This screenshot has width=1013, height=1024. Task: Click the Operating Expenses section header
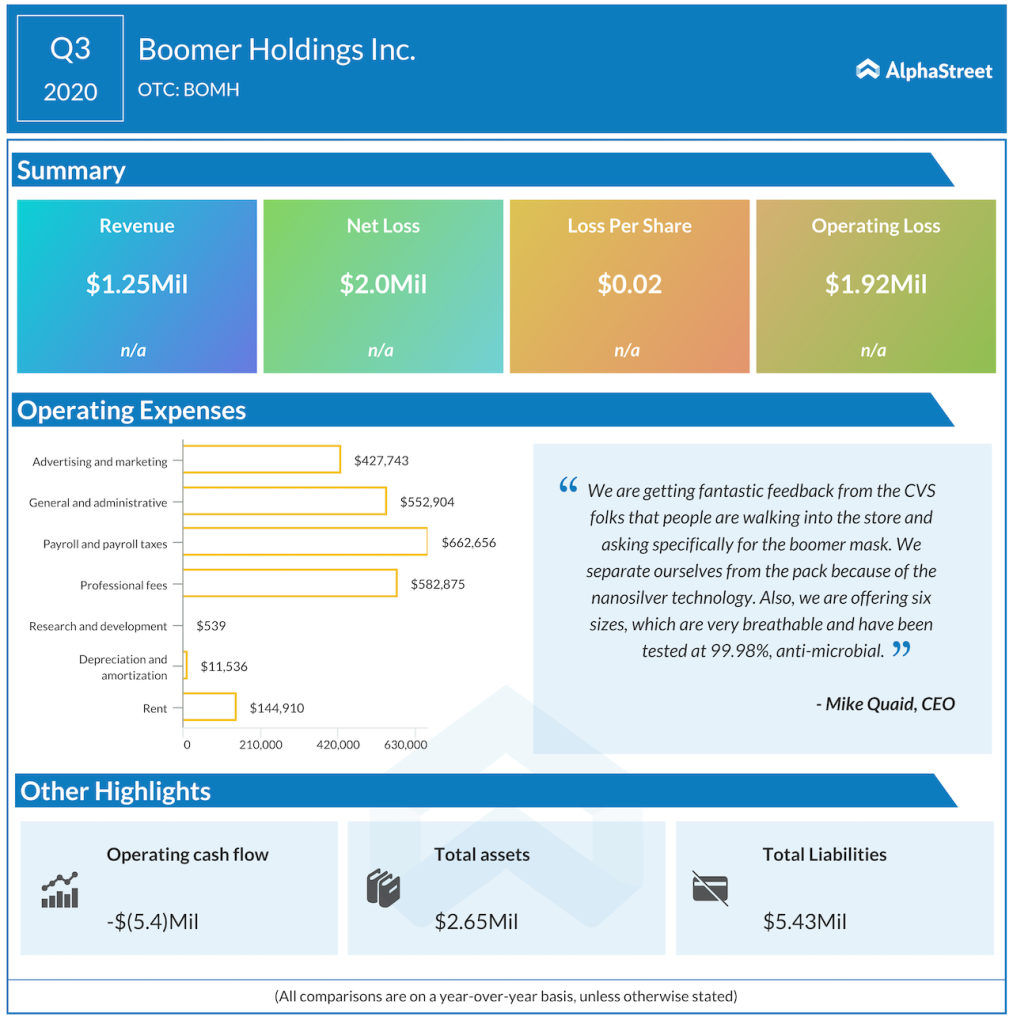131,410
